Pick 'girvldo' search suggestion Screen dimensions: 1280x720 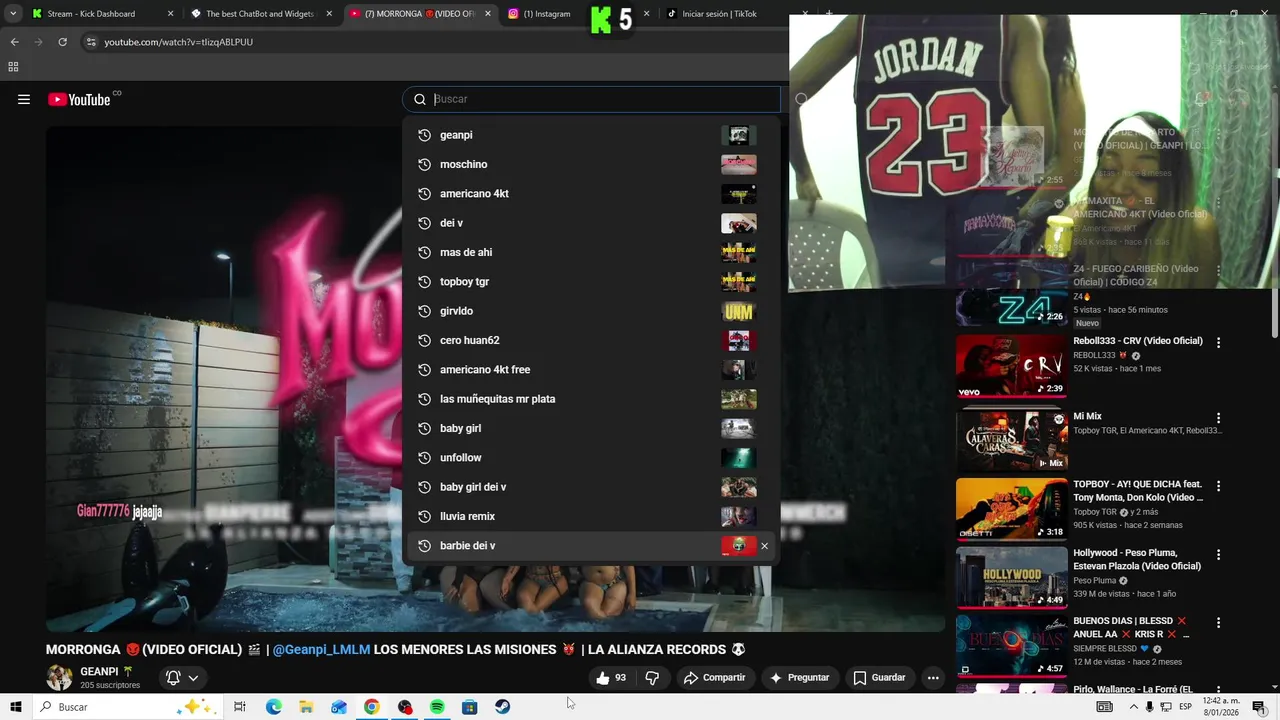tap(591, 311)
